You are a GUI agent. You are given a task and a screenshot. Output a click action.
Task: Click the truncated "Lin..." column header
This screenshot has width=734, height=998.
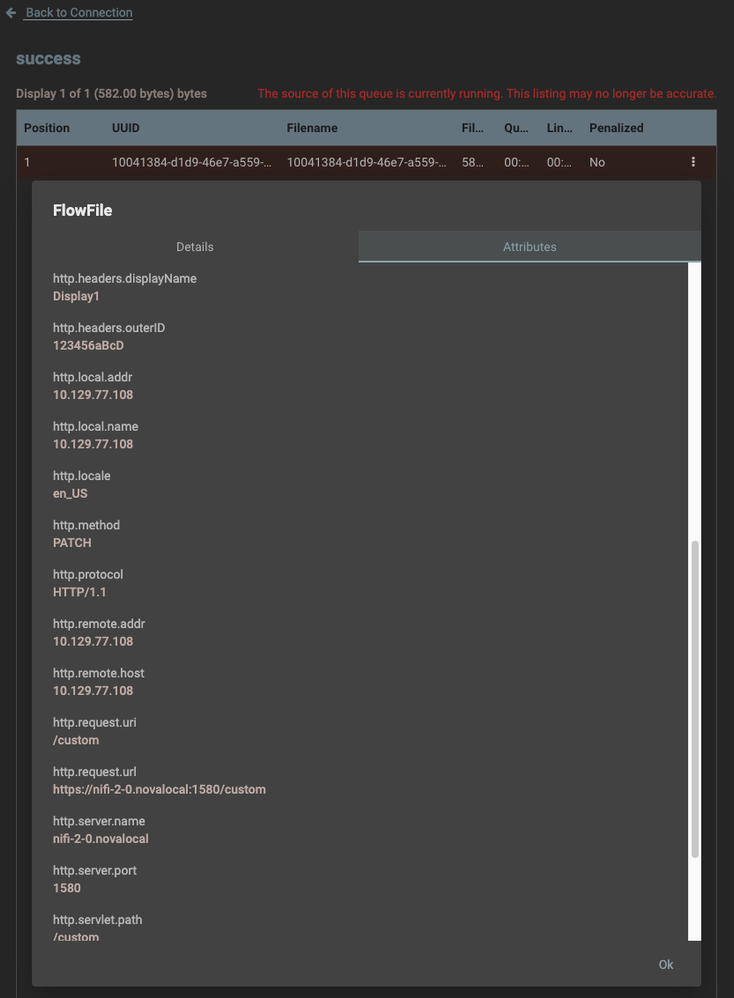tap(560, 128)
